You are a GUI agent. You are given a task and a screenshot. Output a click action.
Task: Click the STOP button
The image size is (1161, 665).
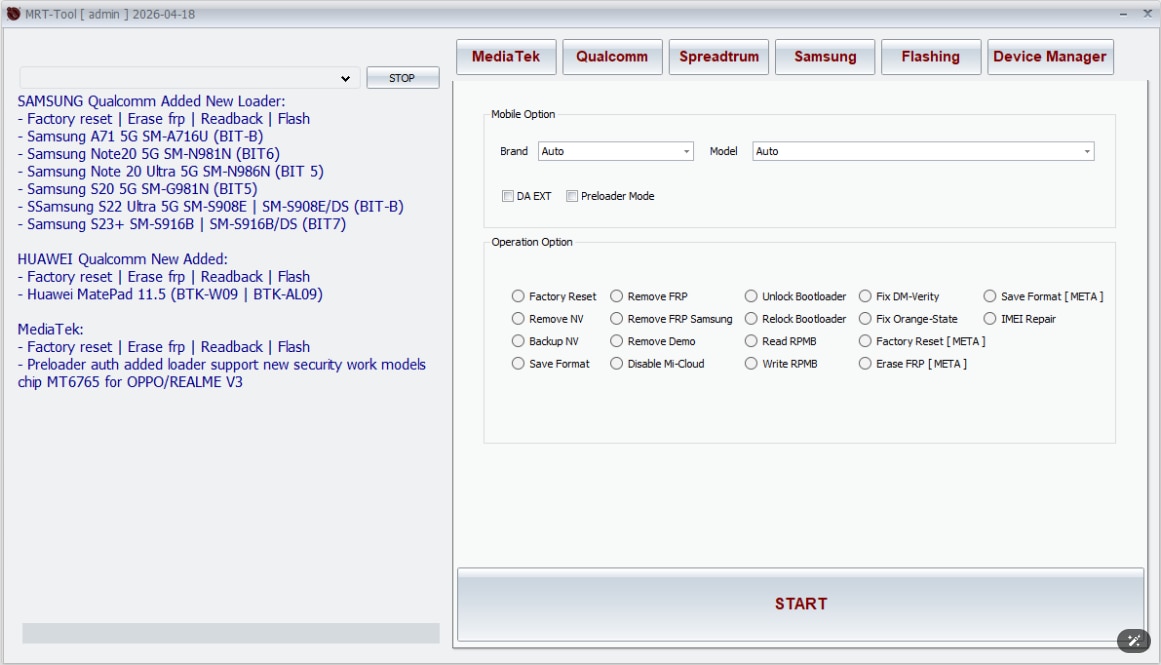[402, 78]
